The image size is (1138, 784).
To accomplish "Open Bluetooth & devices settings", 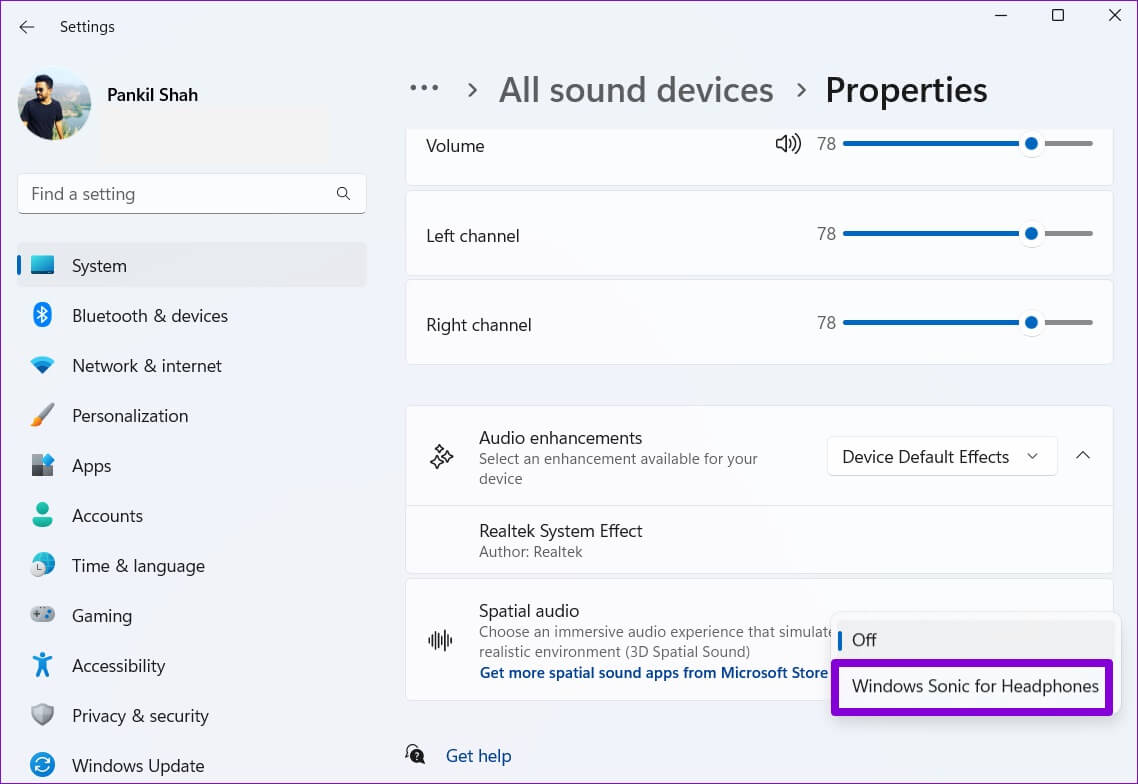I will 192,315.
